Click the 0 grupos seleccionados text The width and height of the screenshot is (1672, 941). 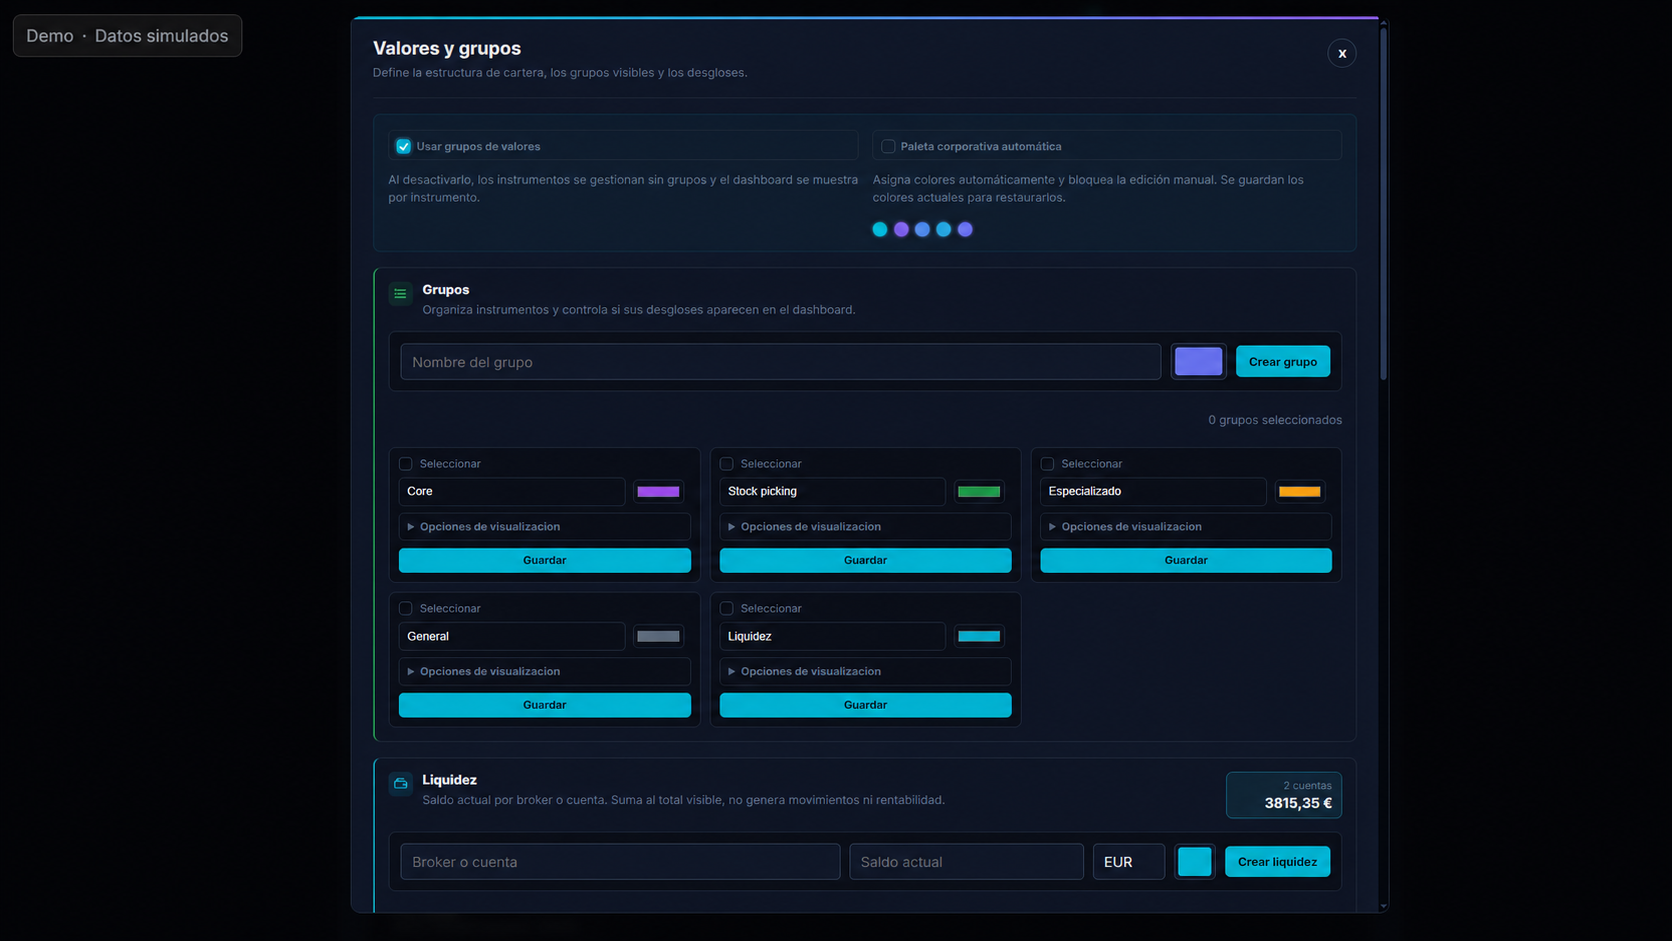coord(1275,420)
